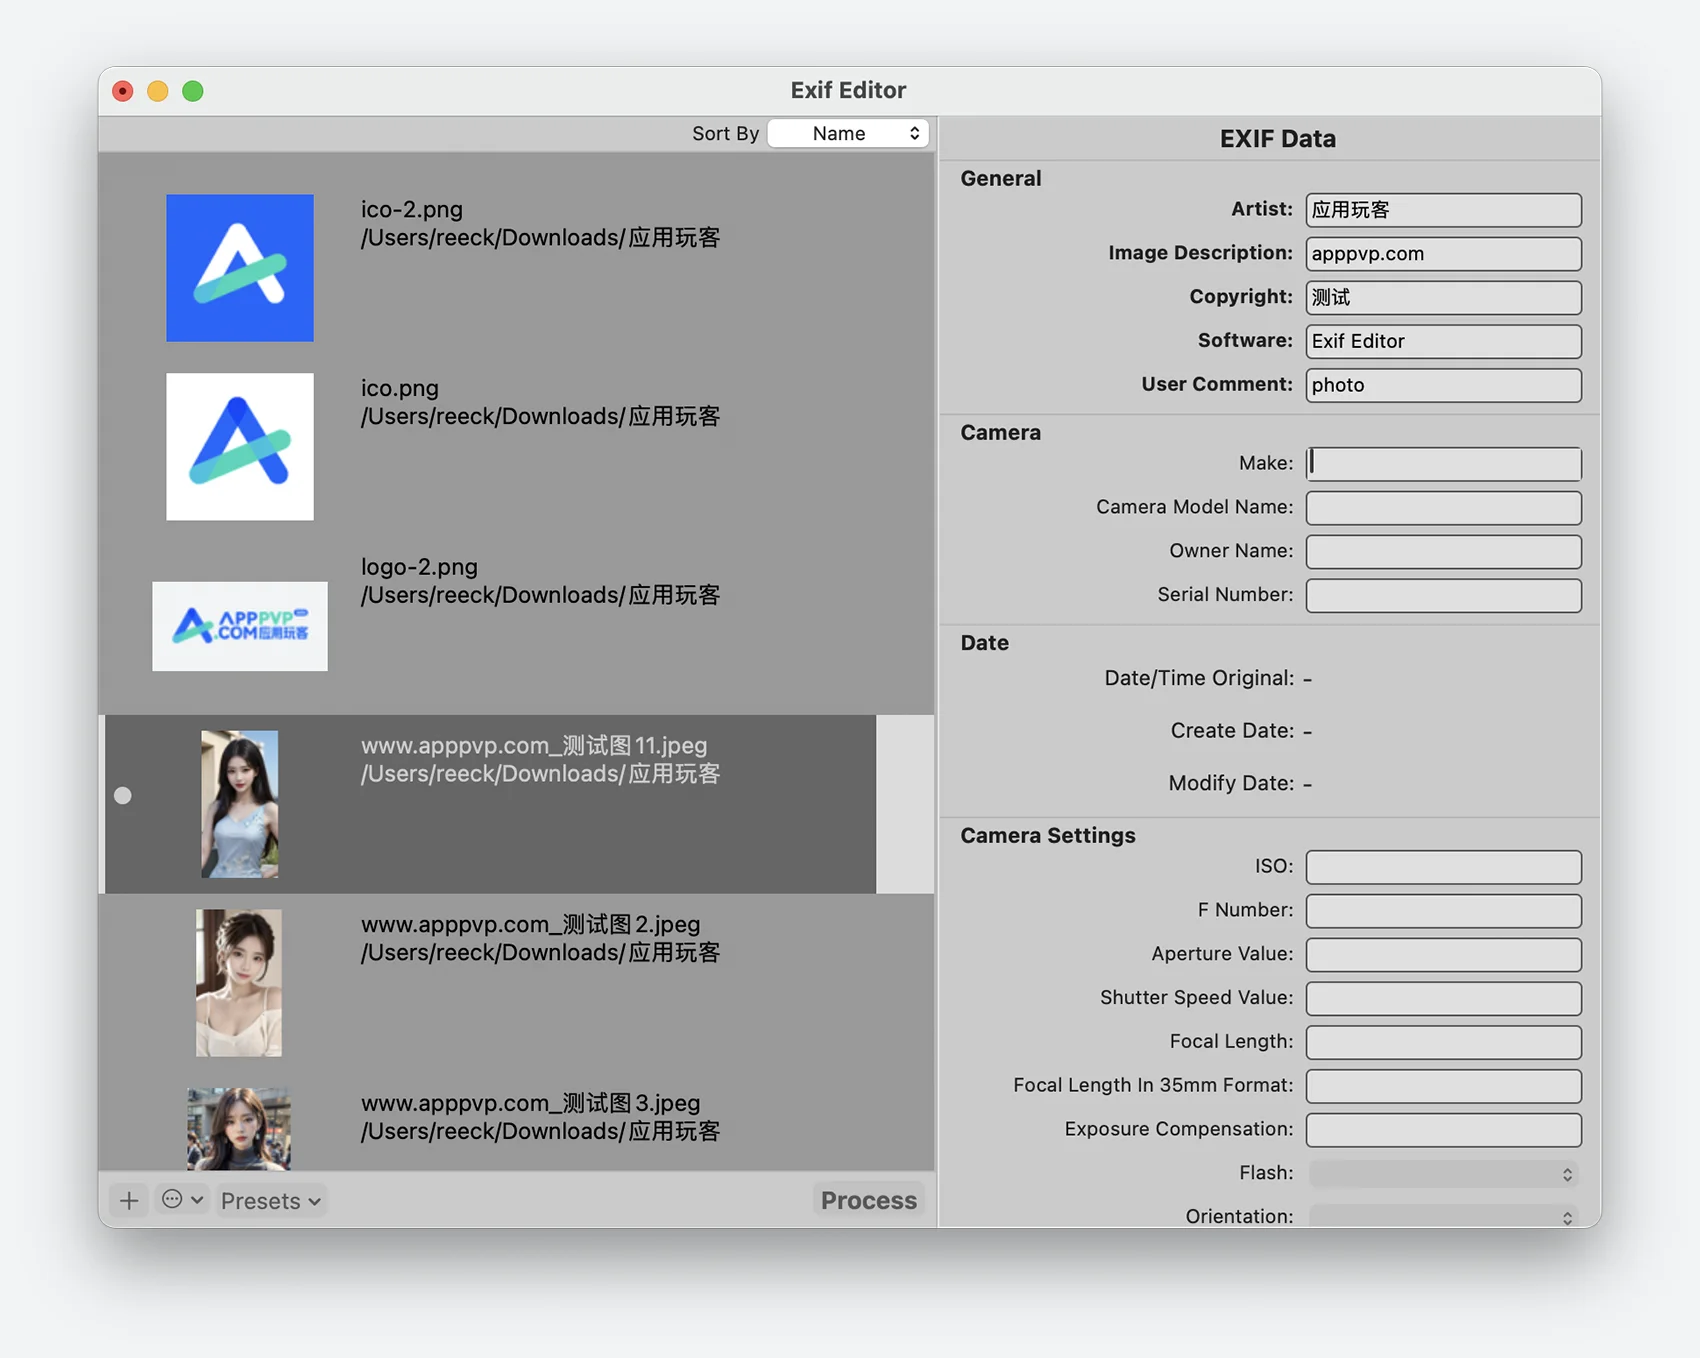Image resolution: width=1700 pixels, height=1358 pixels.
Task: Select the Focal Length input field
Action: (1443, 1042)
